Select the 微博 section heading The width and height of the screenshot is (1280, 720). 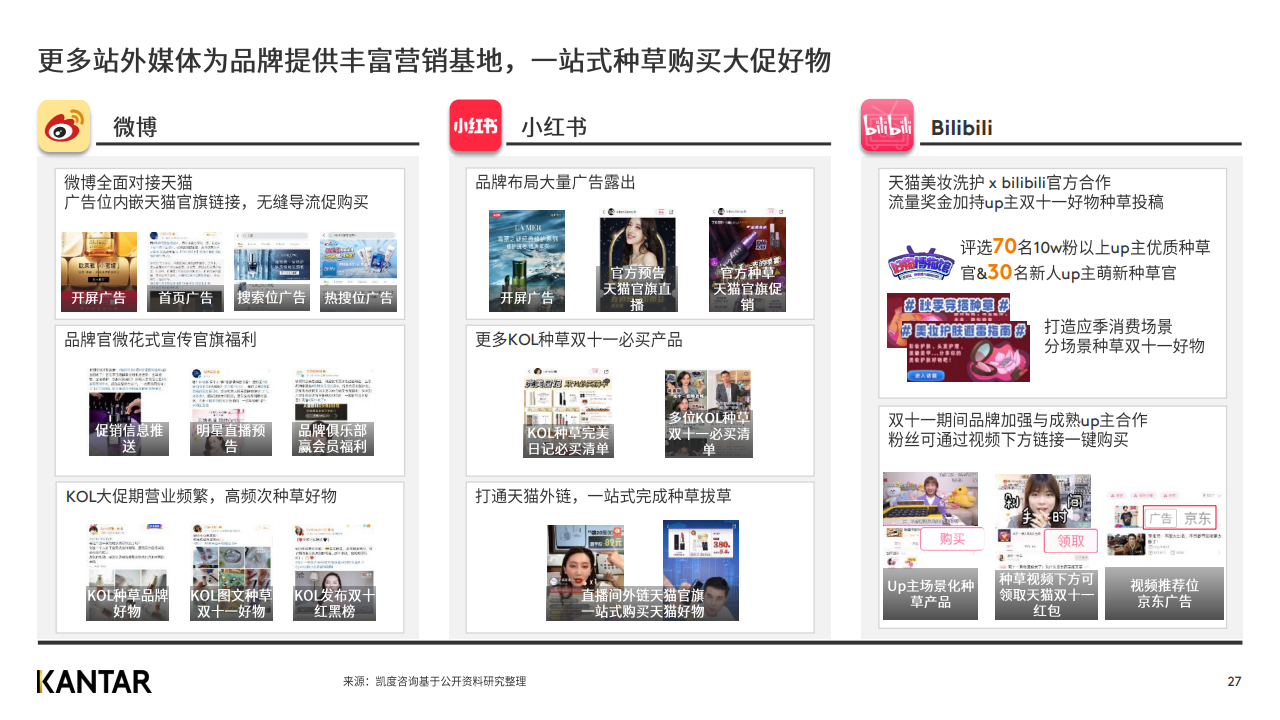pyautogui.click(x=135, y=127)
